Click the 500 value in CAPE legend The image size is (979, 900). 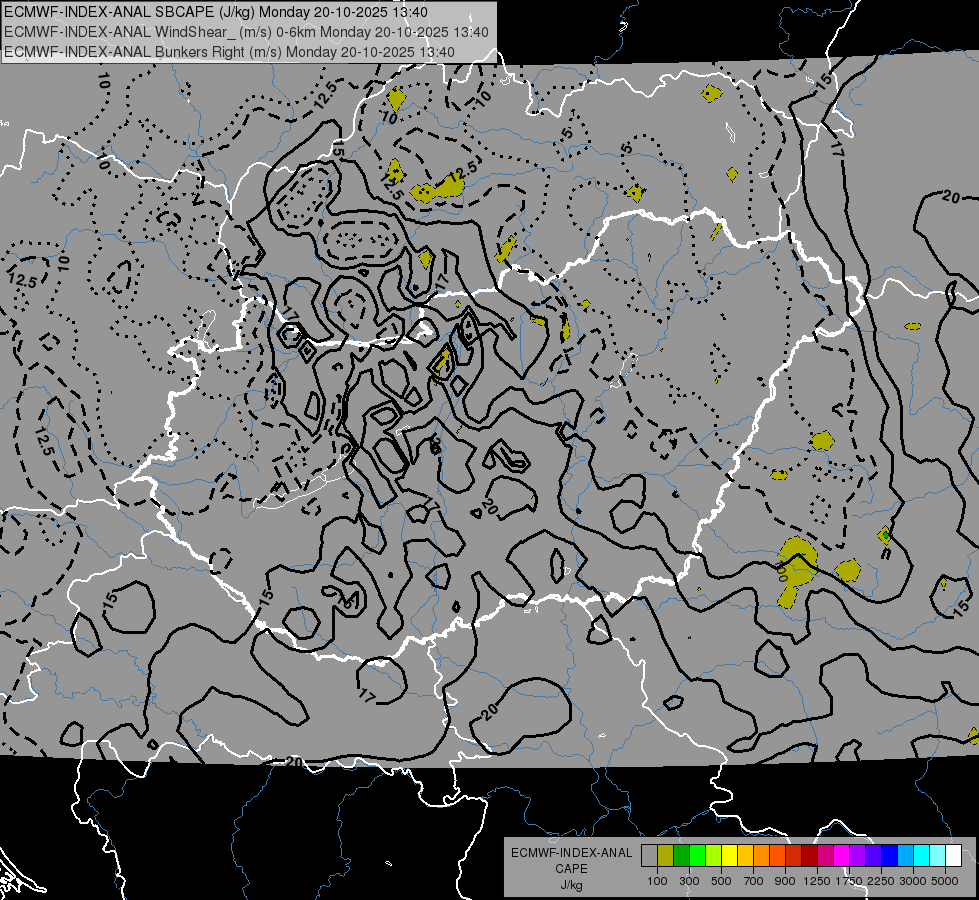point(721,881)
